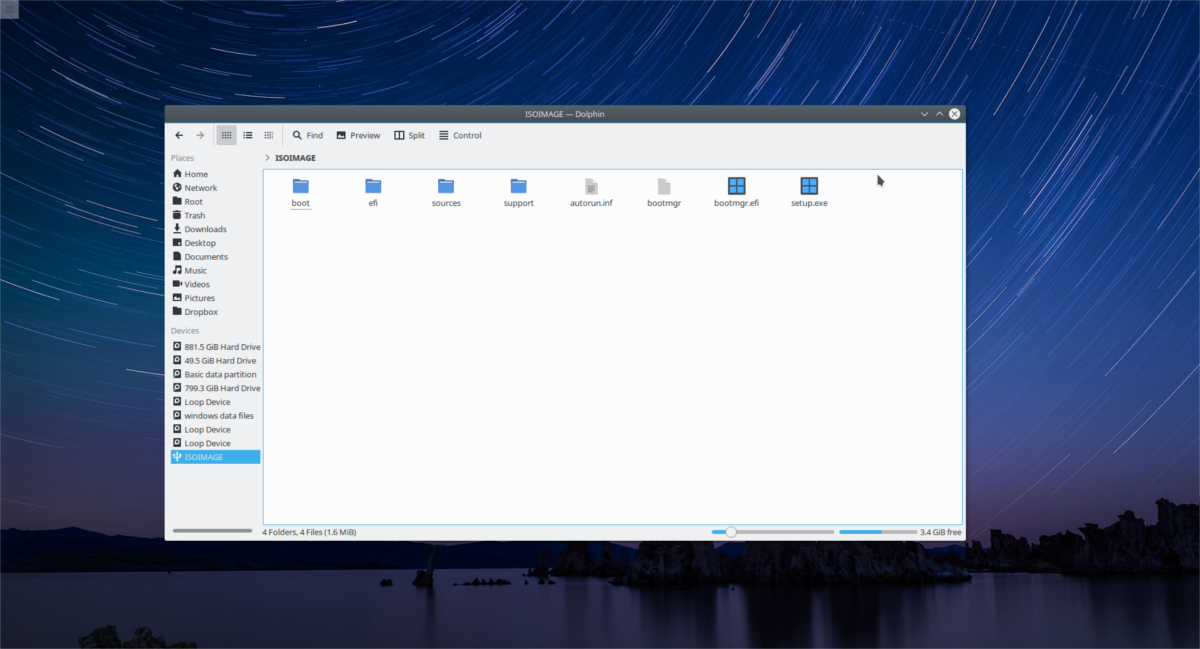Go to Home in Places
This screenshot has width=1200, height=649.
pos(196,174)
